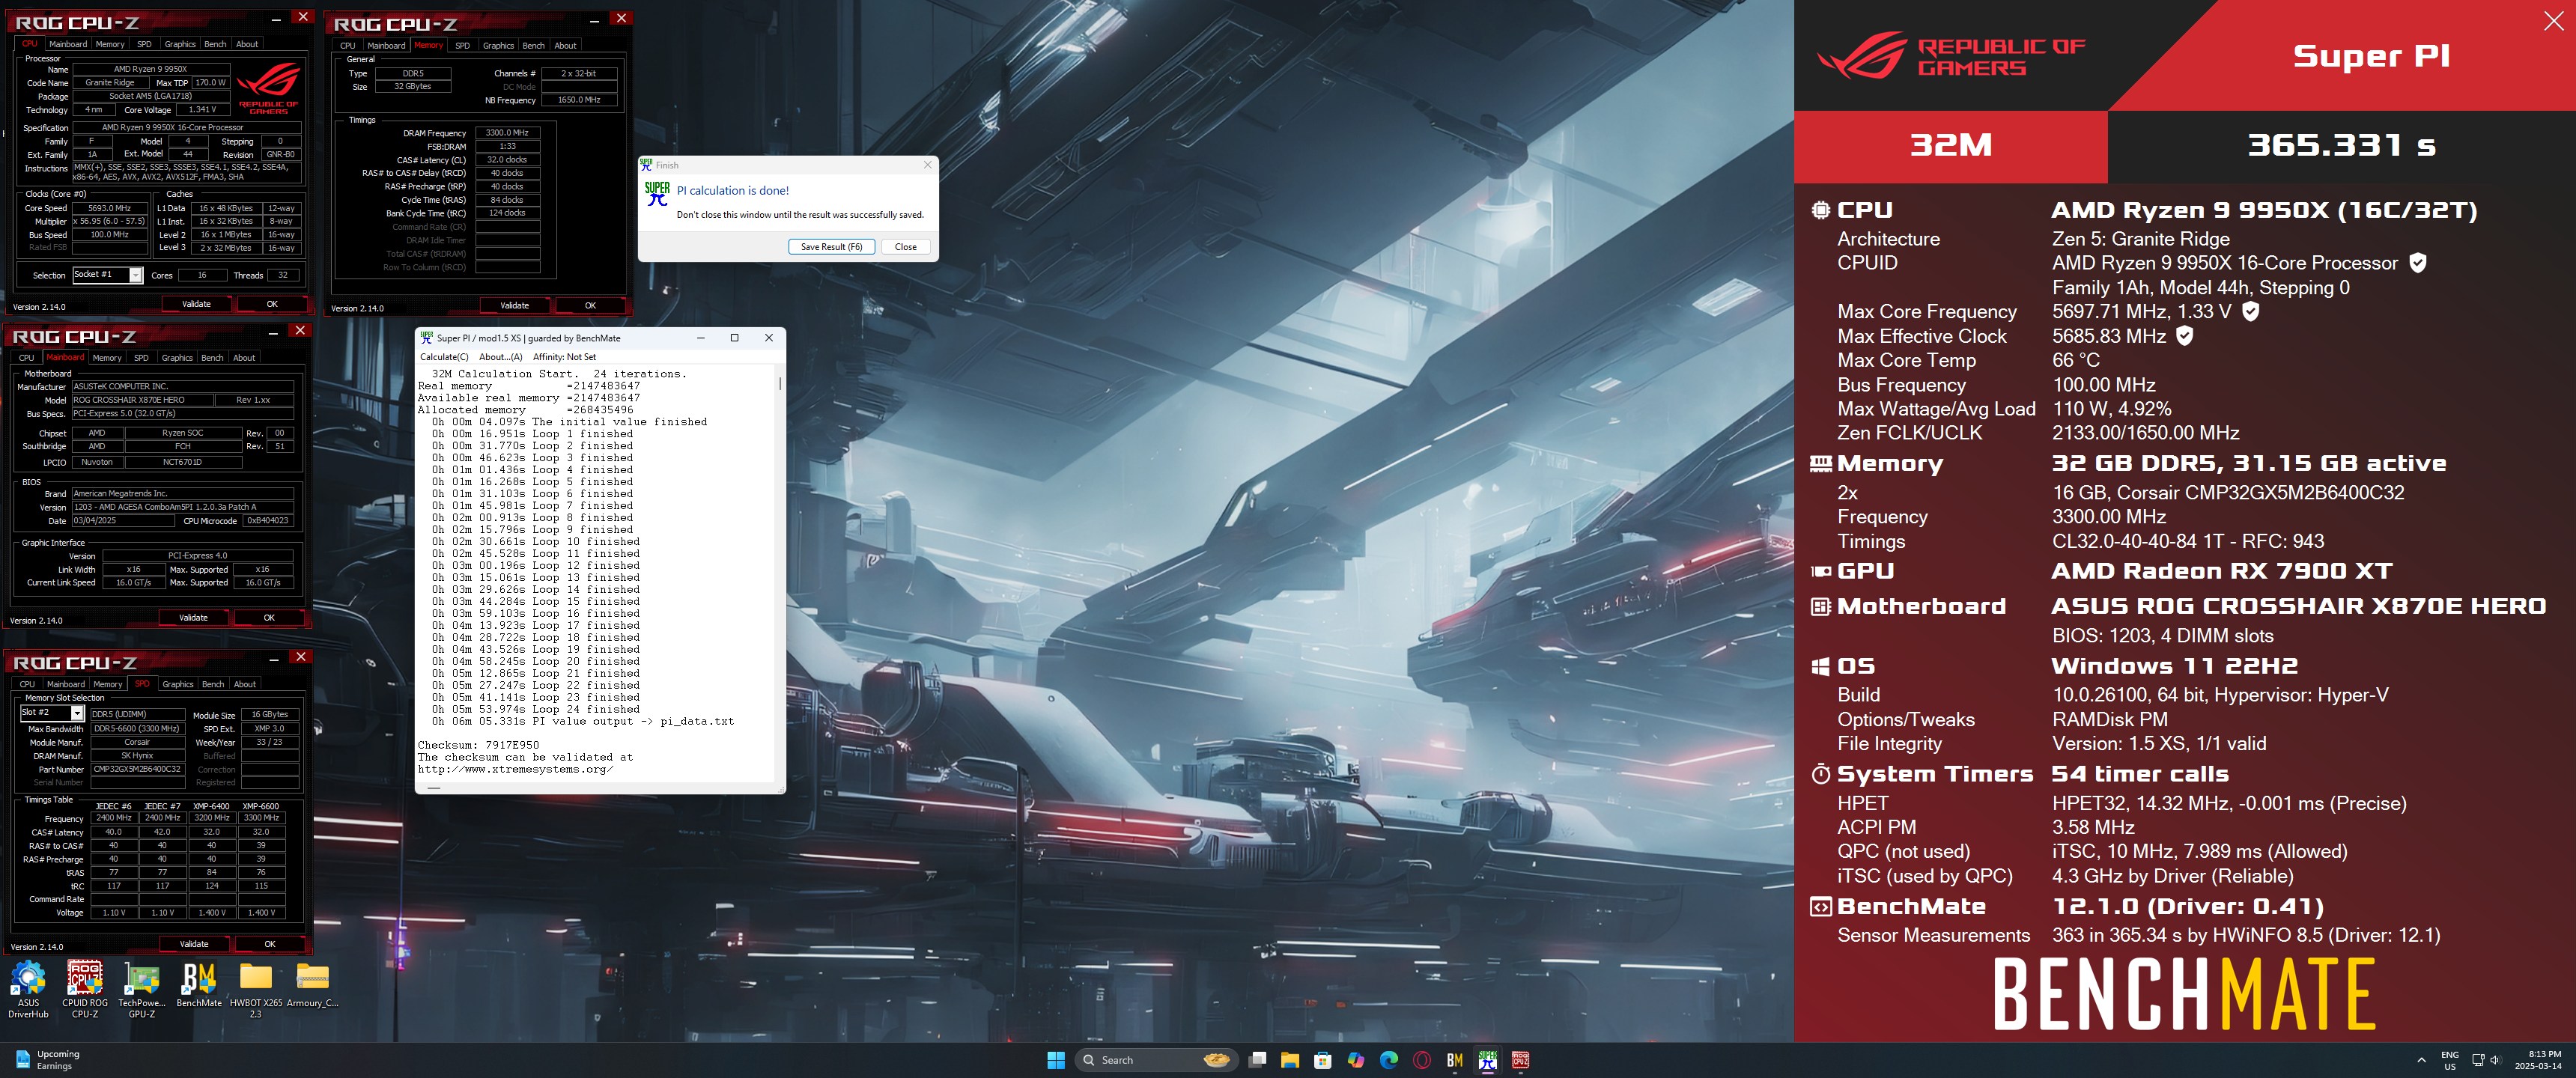The height and width of the screenshot is (1078, 2576).
Task: Select the 'Checksum: 7917E950' line
Action: [x=478, y=745]
